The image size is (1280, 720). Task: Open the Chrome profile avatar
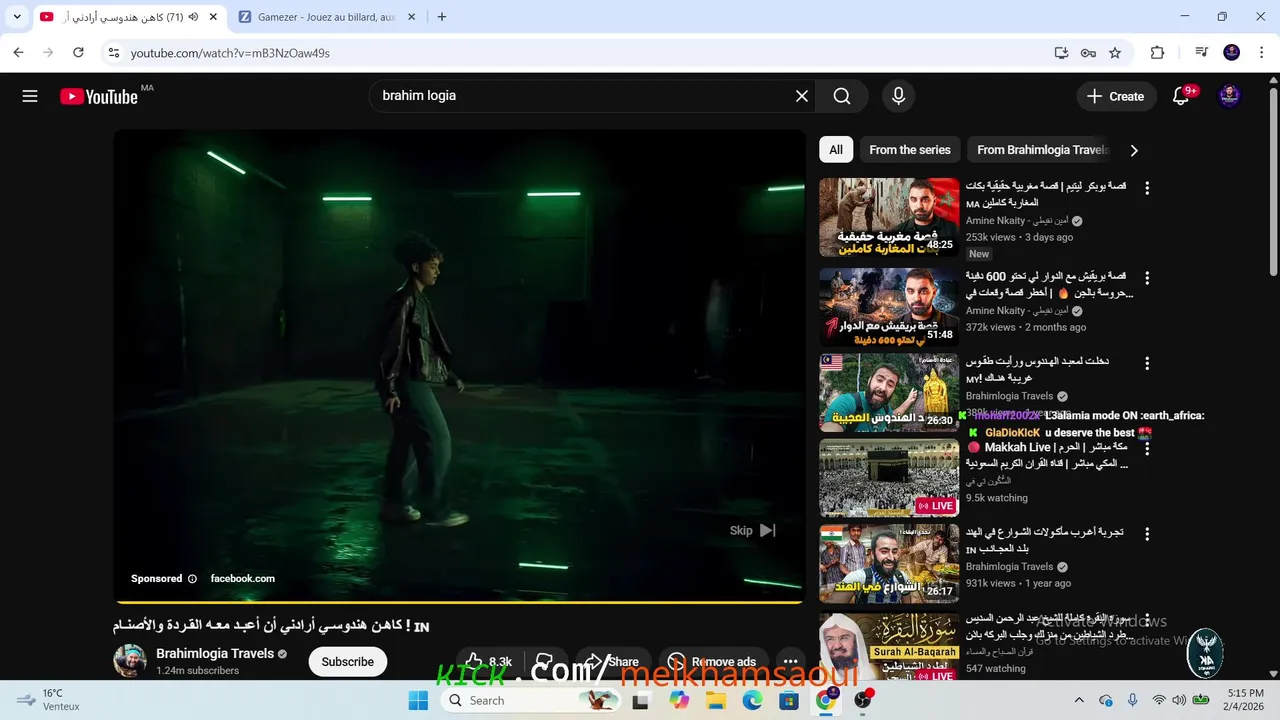tap(1232, 52)
